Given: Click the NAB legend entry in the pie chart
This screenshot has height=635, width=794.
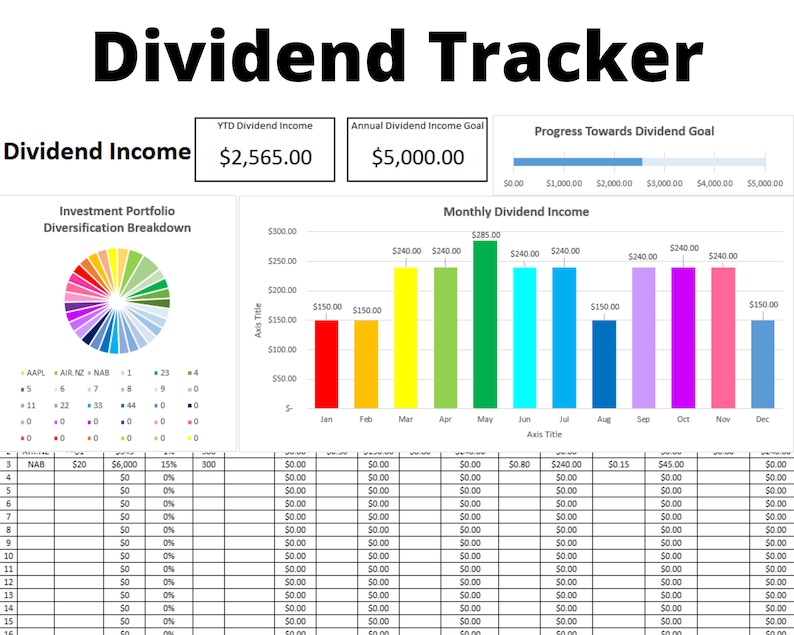Looking at the screenshot, I should [98, 373].
